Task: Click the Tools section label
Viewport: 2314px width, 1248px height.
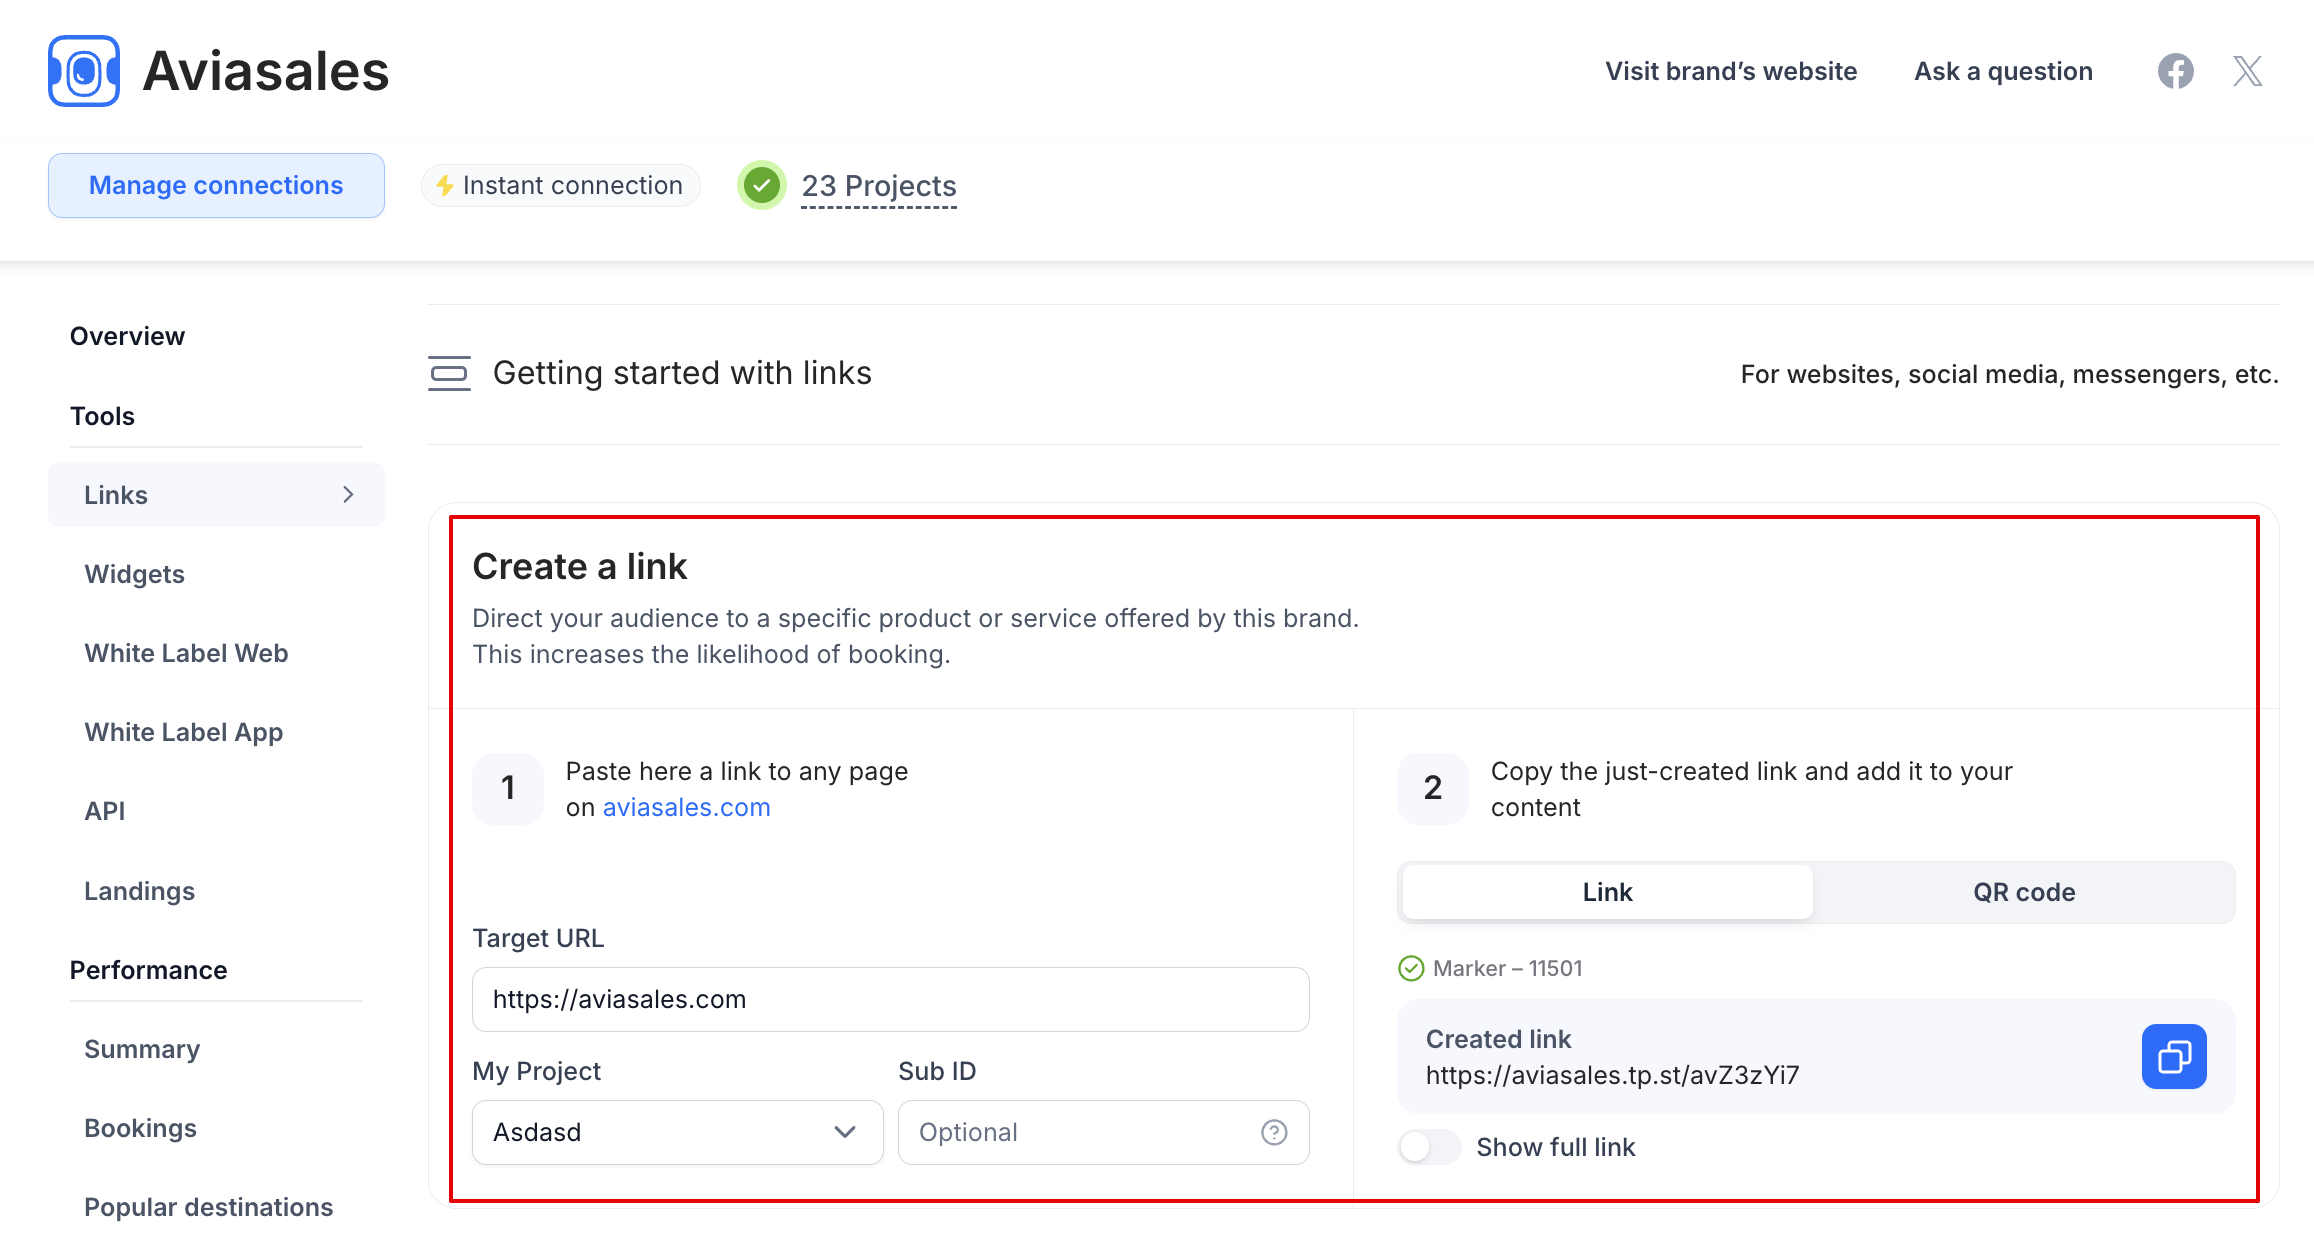Action: [102, 416]
